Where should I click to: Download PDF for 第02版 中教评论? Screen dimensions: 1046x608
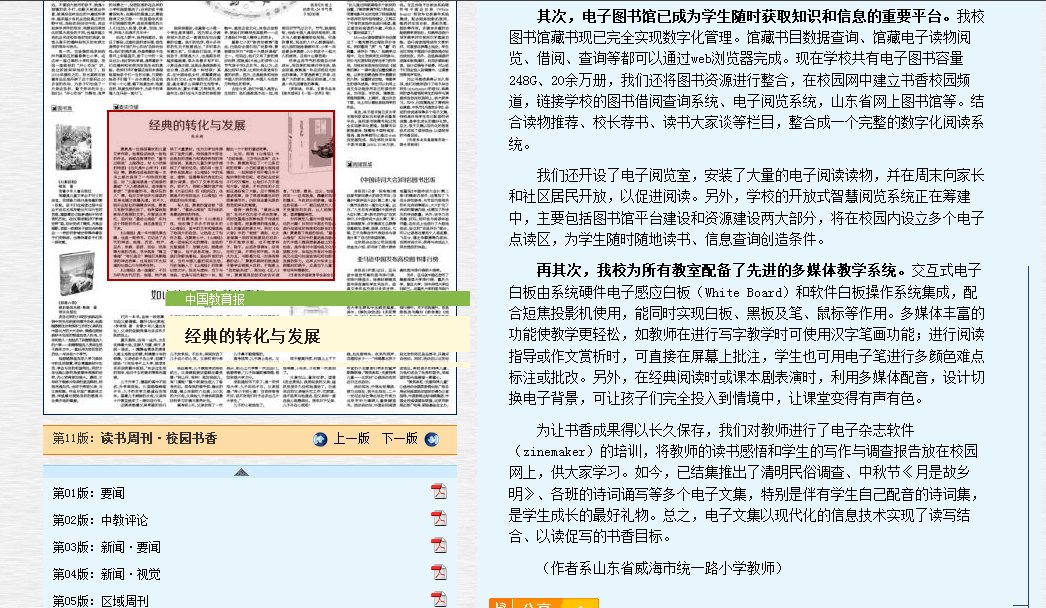[x=438, y=518]
